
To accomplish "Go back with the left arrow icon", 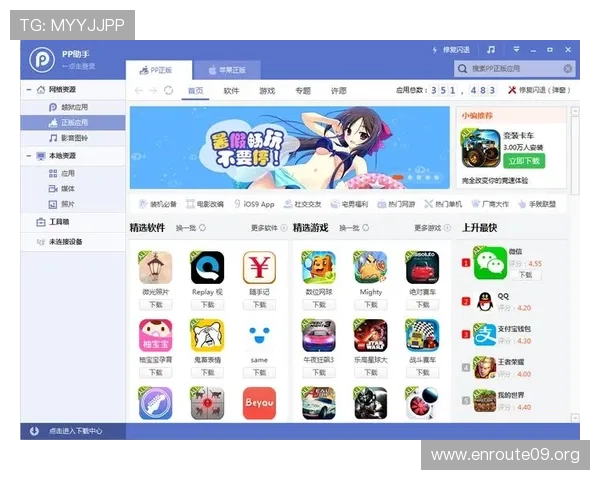I will pyautogui.click(x=139, y=90).
